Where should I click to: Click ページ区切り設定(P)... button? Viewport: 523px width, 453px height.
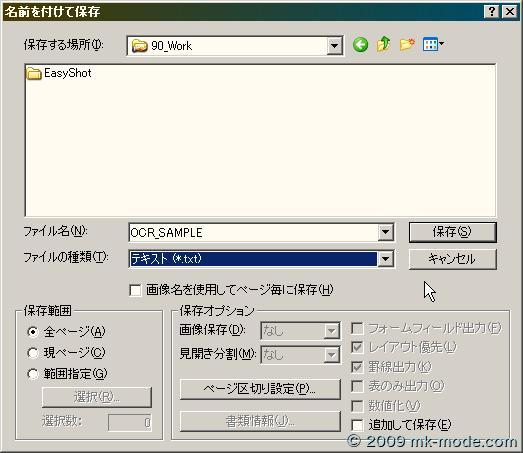pyautogui.click(x=260, y=389)
